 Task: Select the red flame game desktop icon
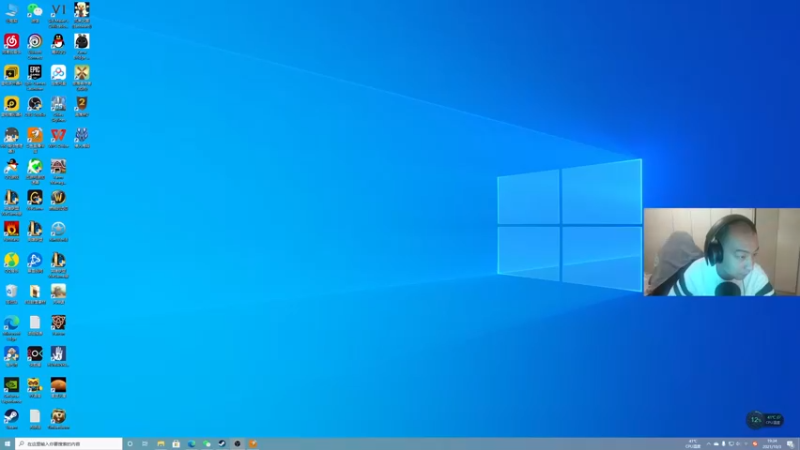[x=11, y=231]
